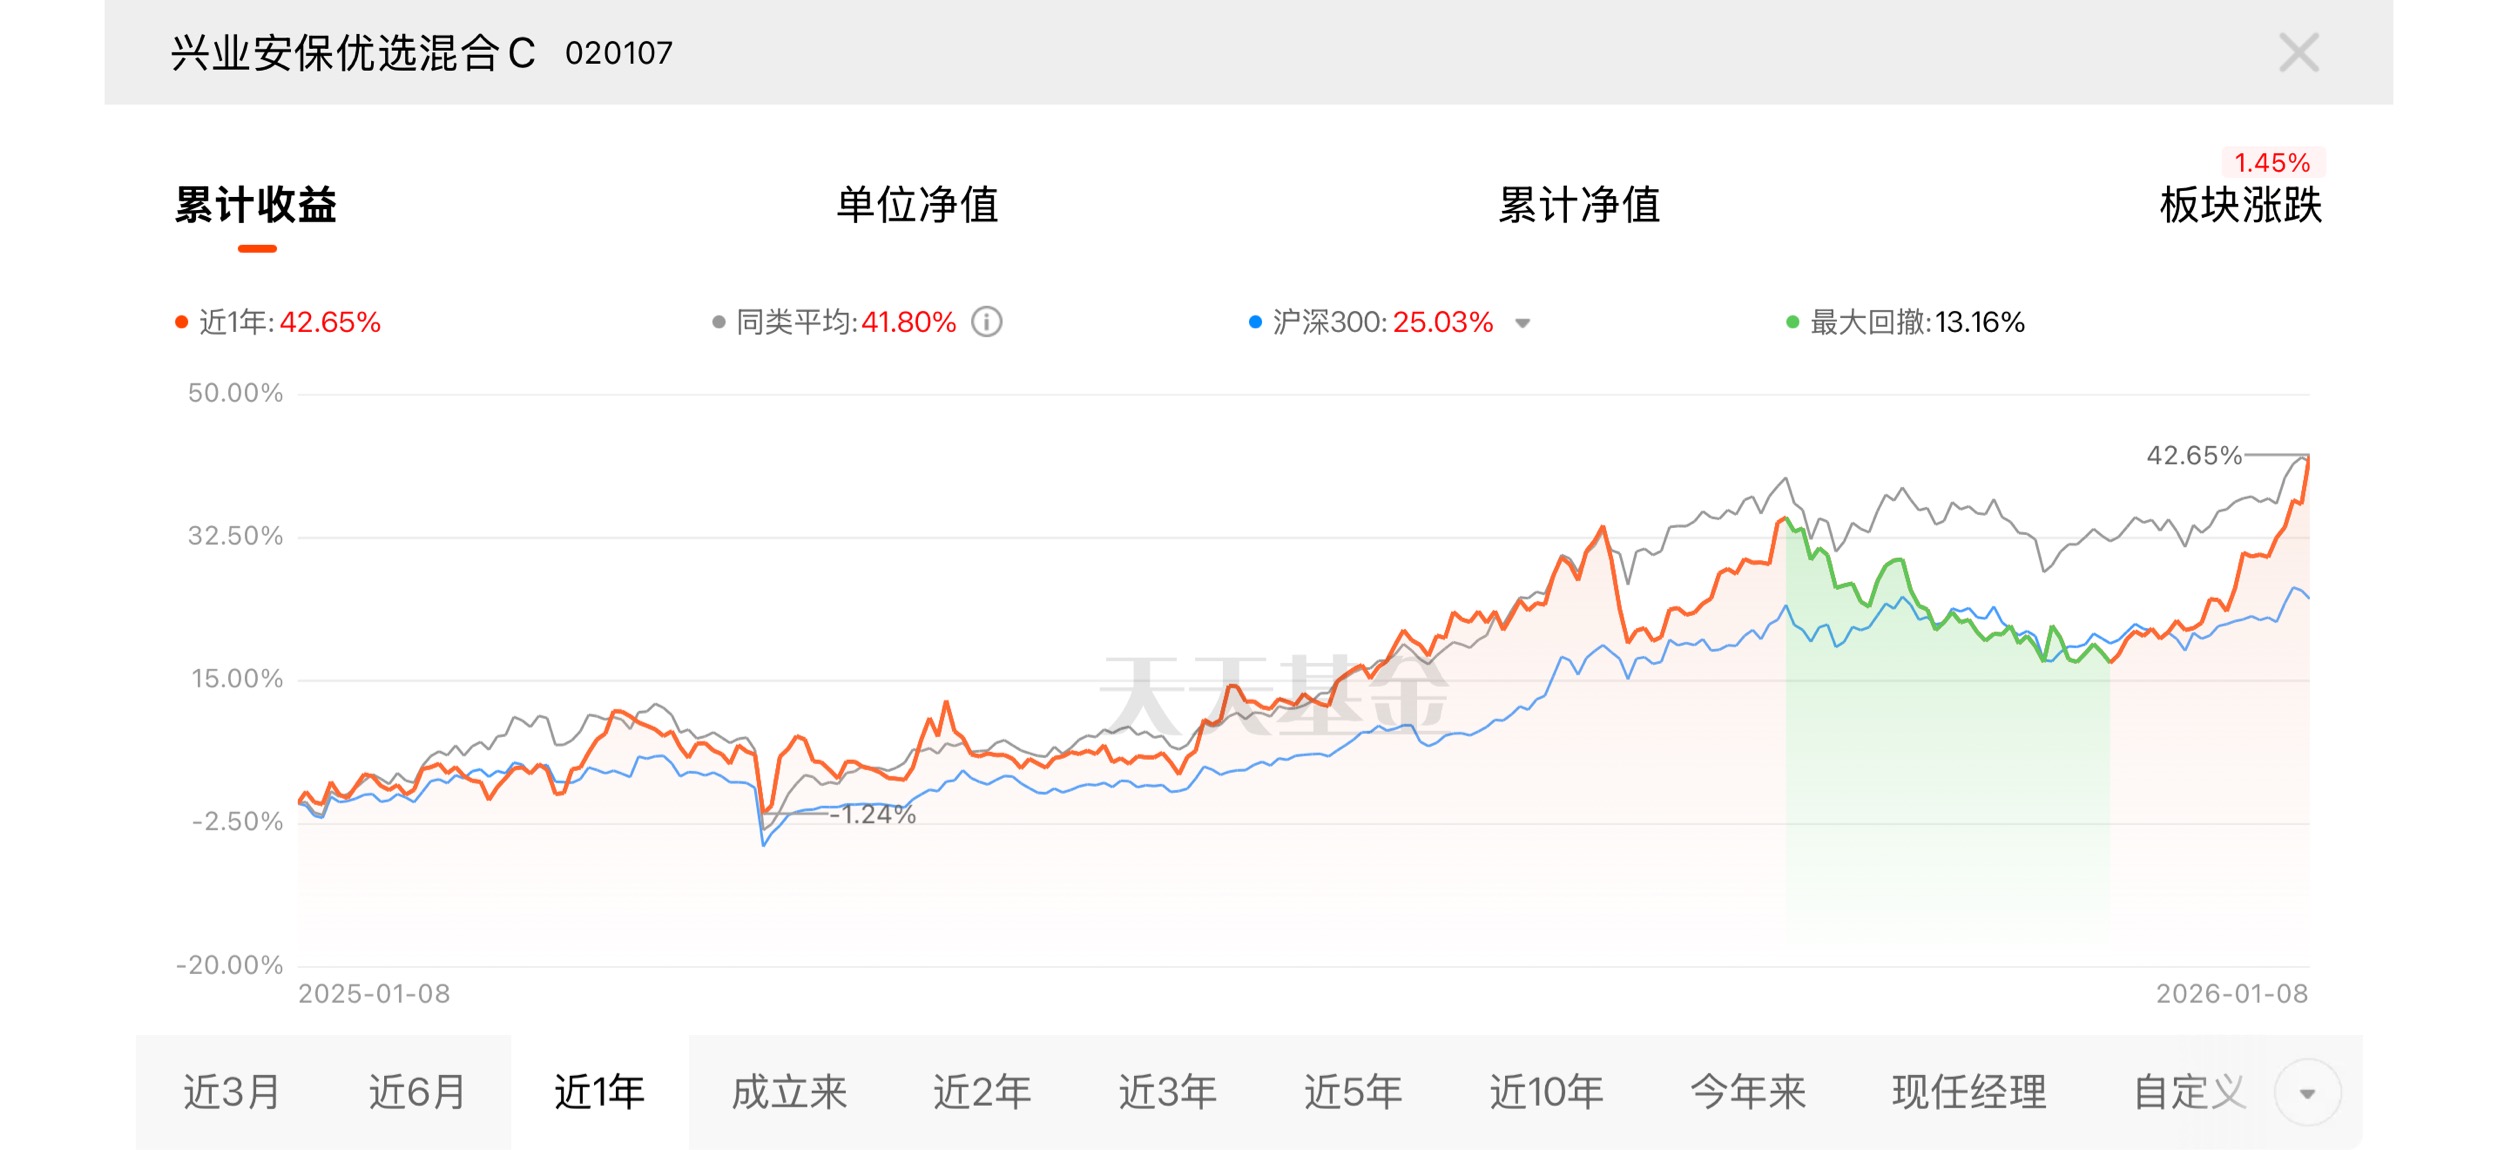
Task: Open info icon beside 同类平均
Action: (986, 322)
